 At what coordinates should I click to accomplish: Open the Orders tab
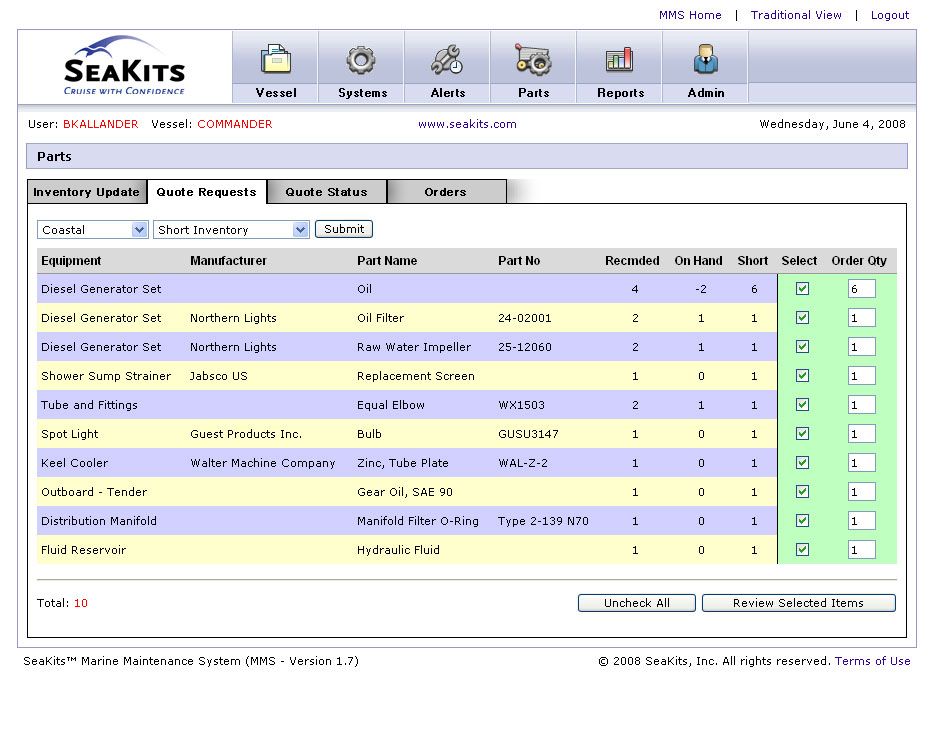point(445,192)
